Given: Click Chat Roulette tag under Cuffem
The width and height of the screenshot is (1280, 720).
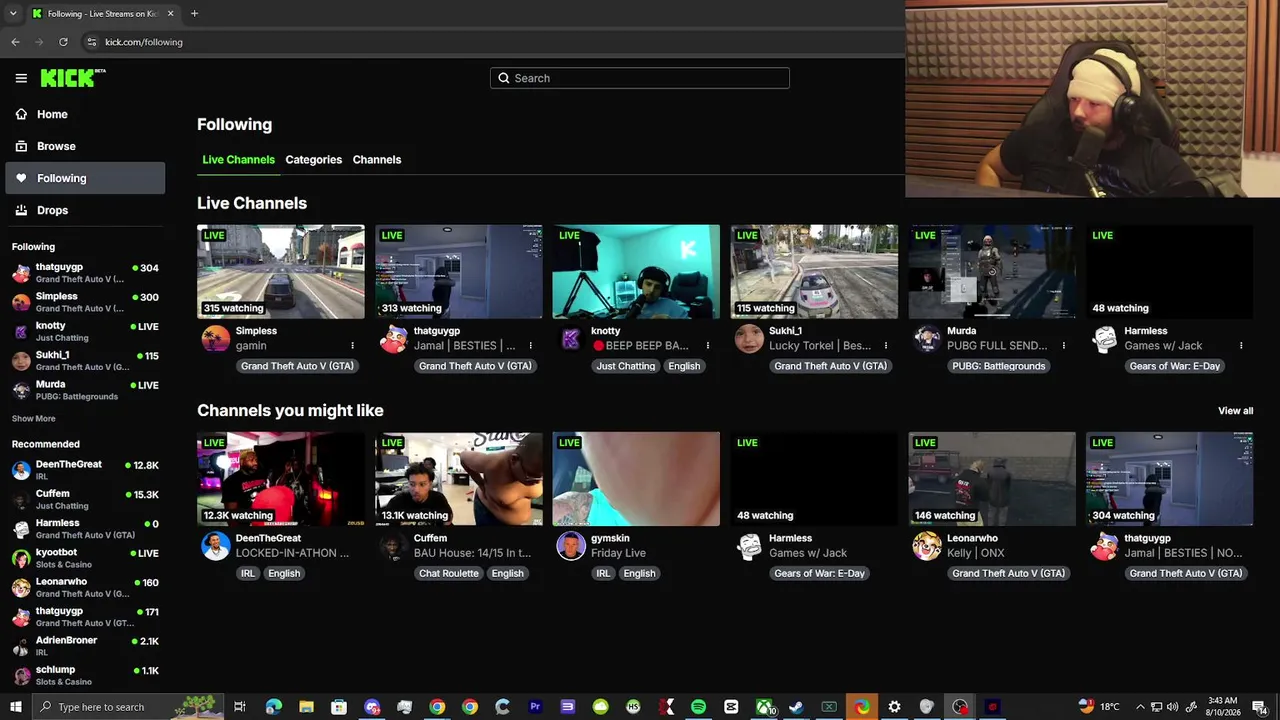Looking at the screenshot, I should pos(449,574).
